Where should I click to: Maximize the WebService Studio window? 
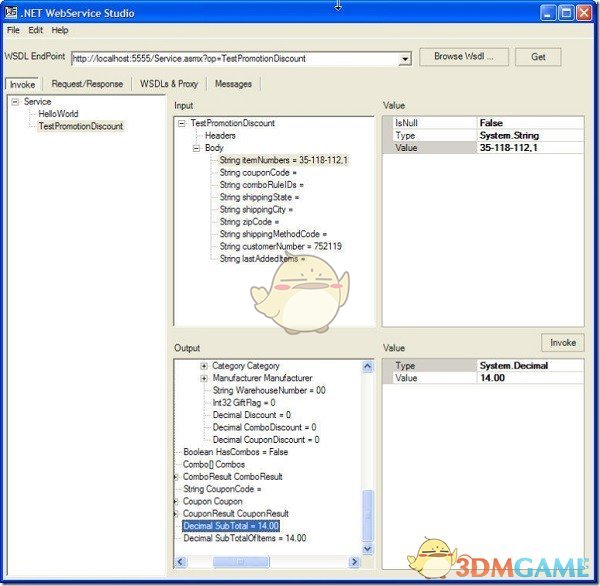click(566, 13)
